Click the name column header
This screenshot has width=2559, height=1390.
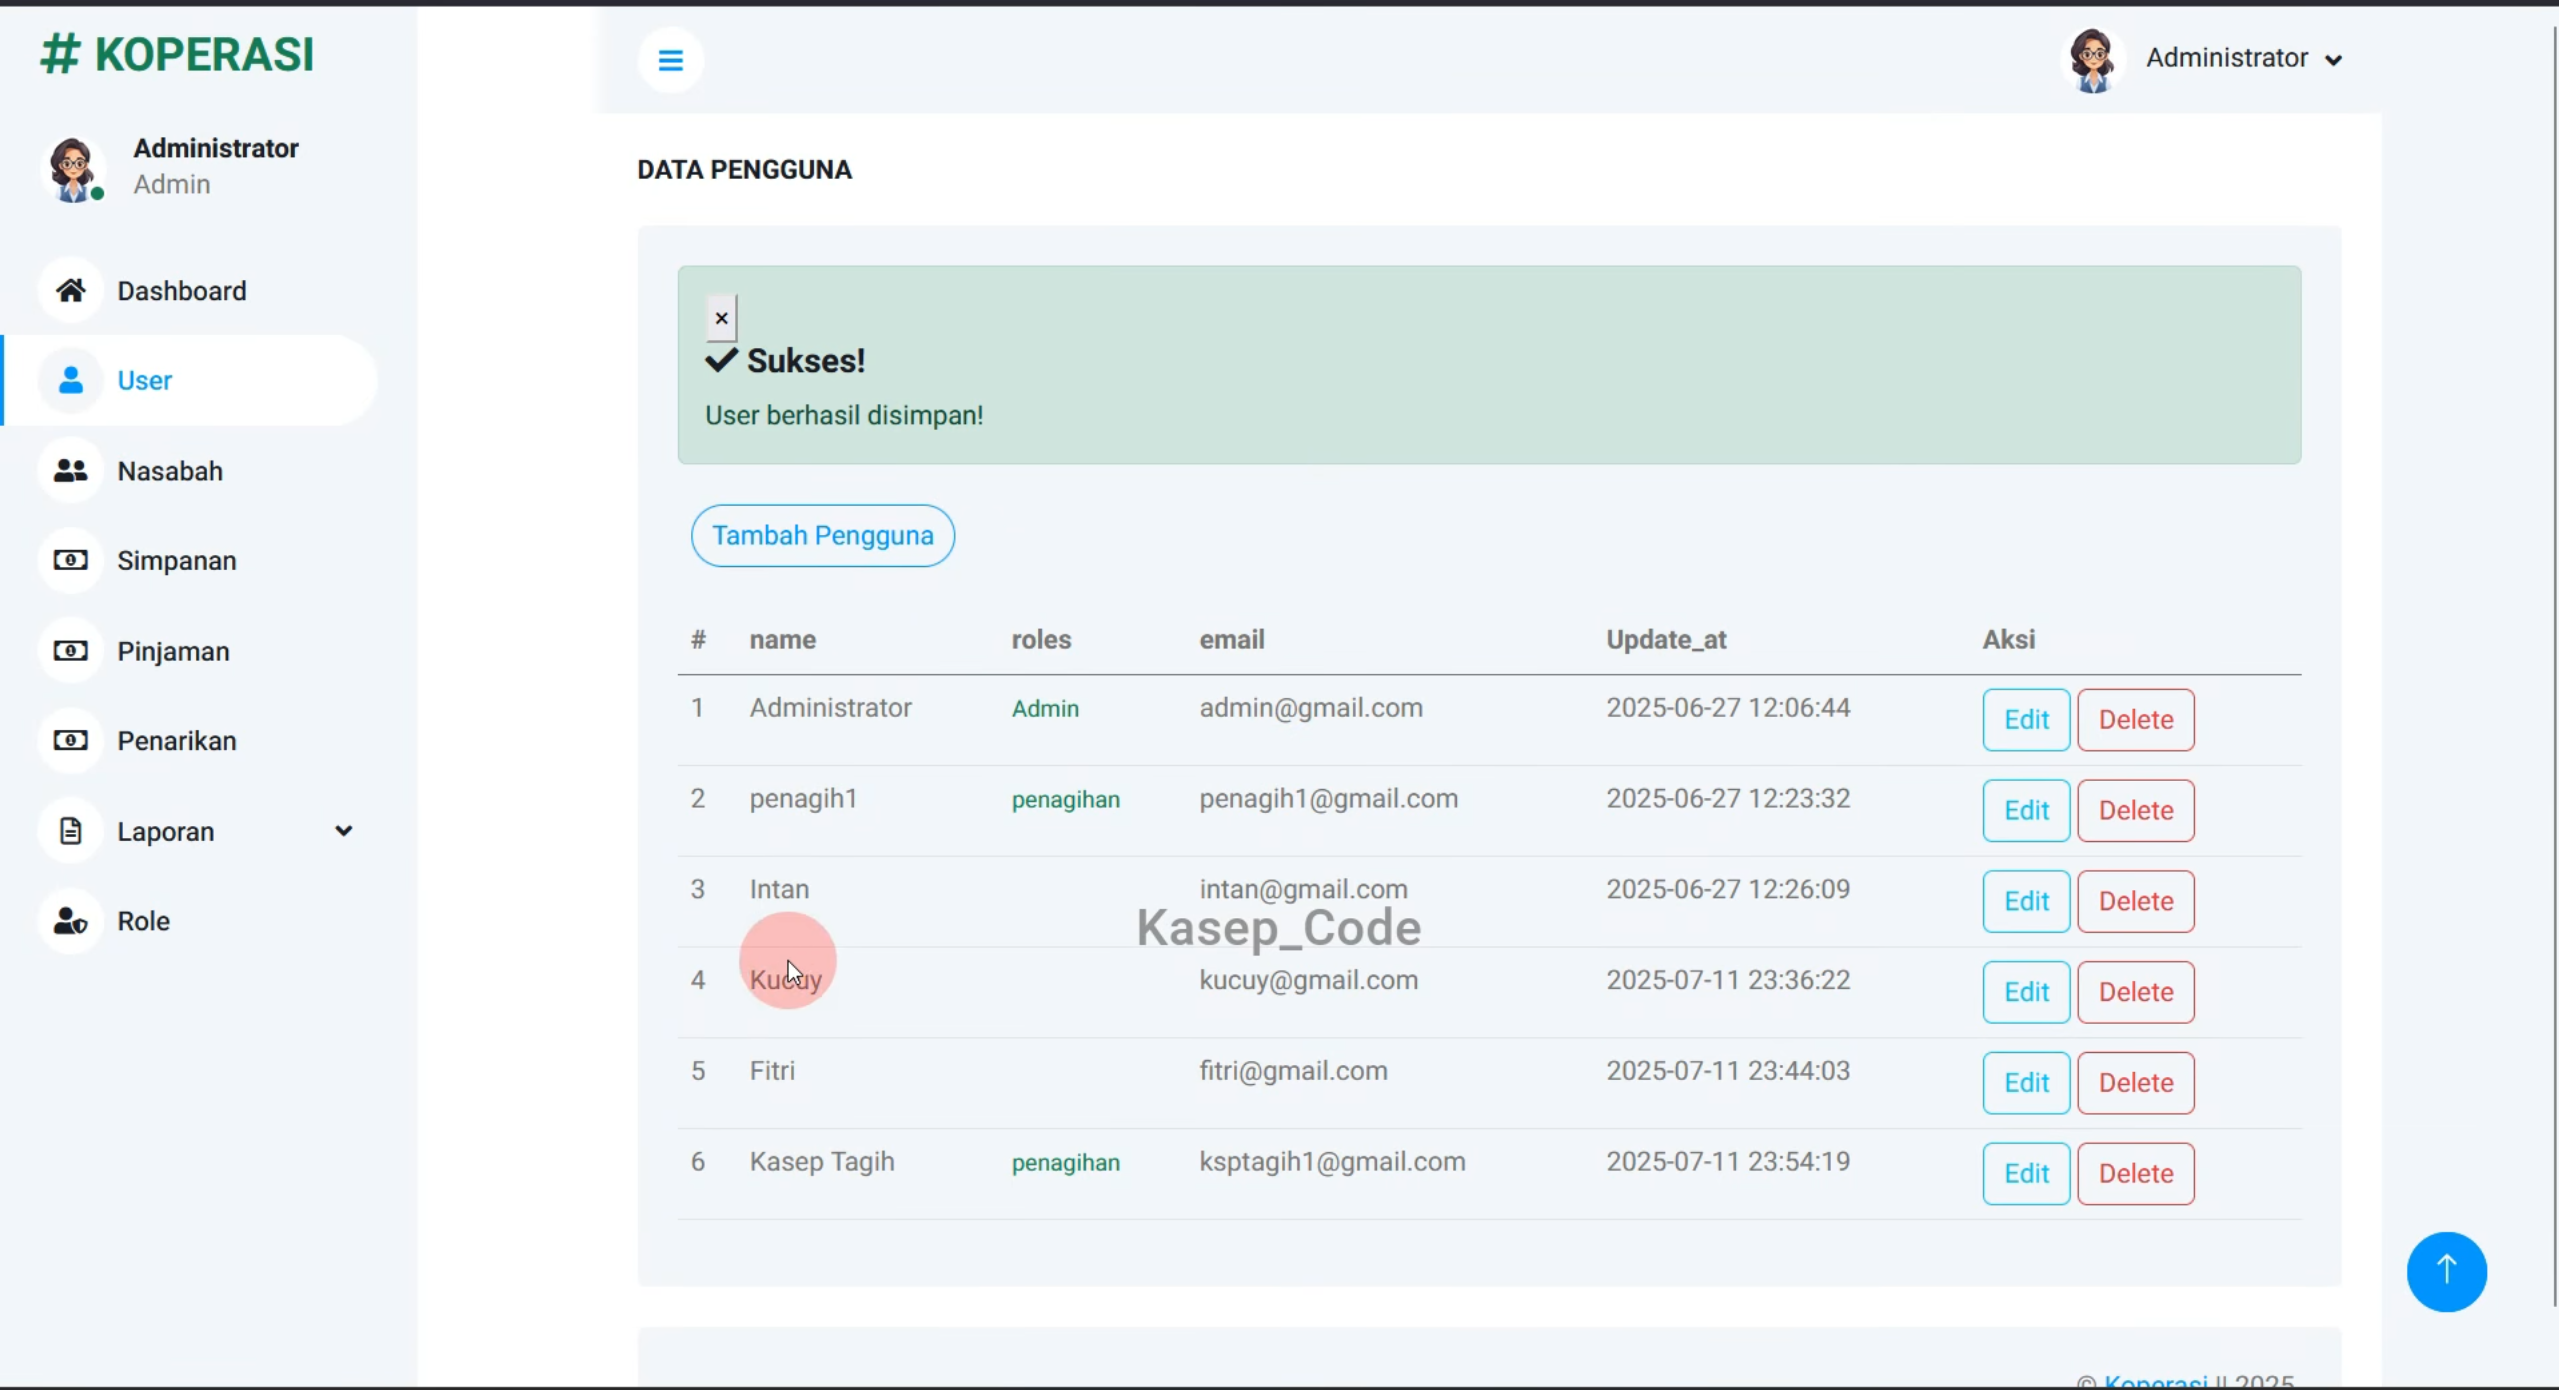tap(782, 640)
